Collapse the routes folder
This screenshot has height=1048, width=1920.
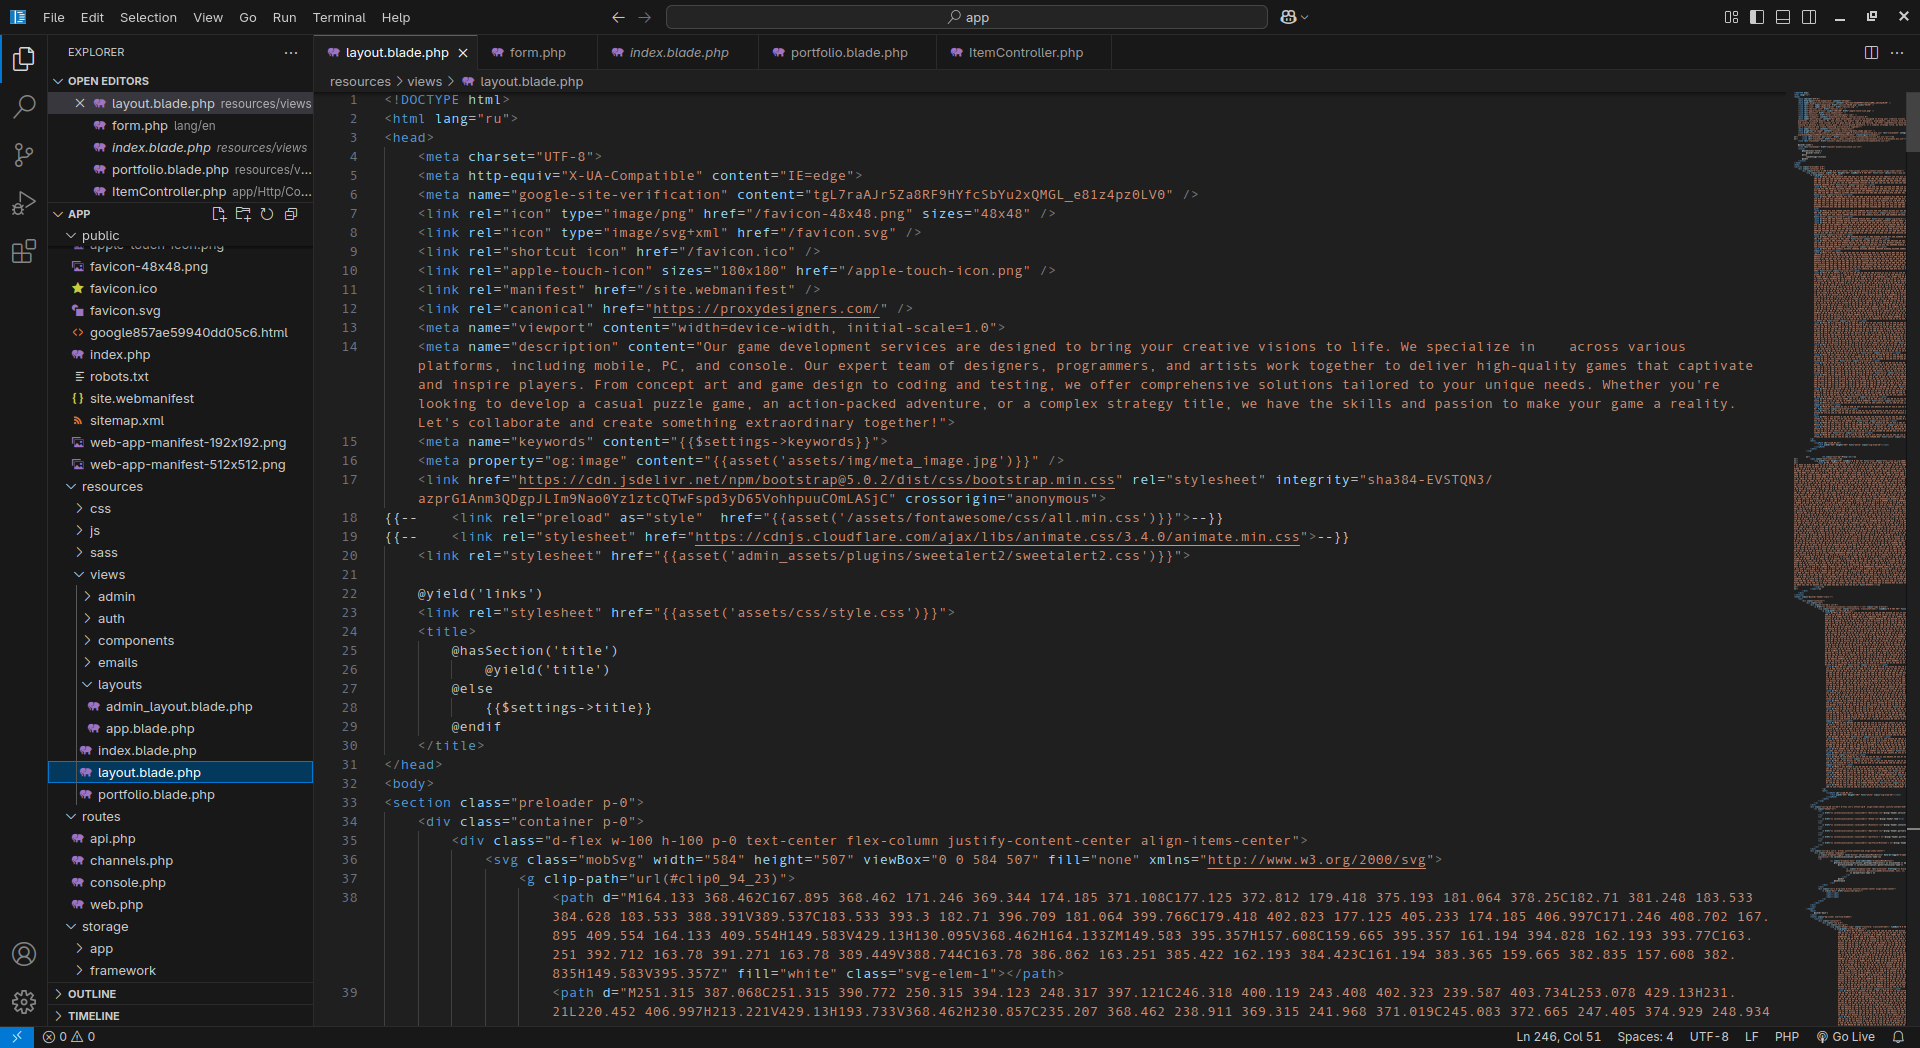click(x=100, y=817)
